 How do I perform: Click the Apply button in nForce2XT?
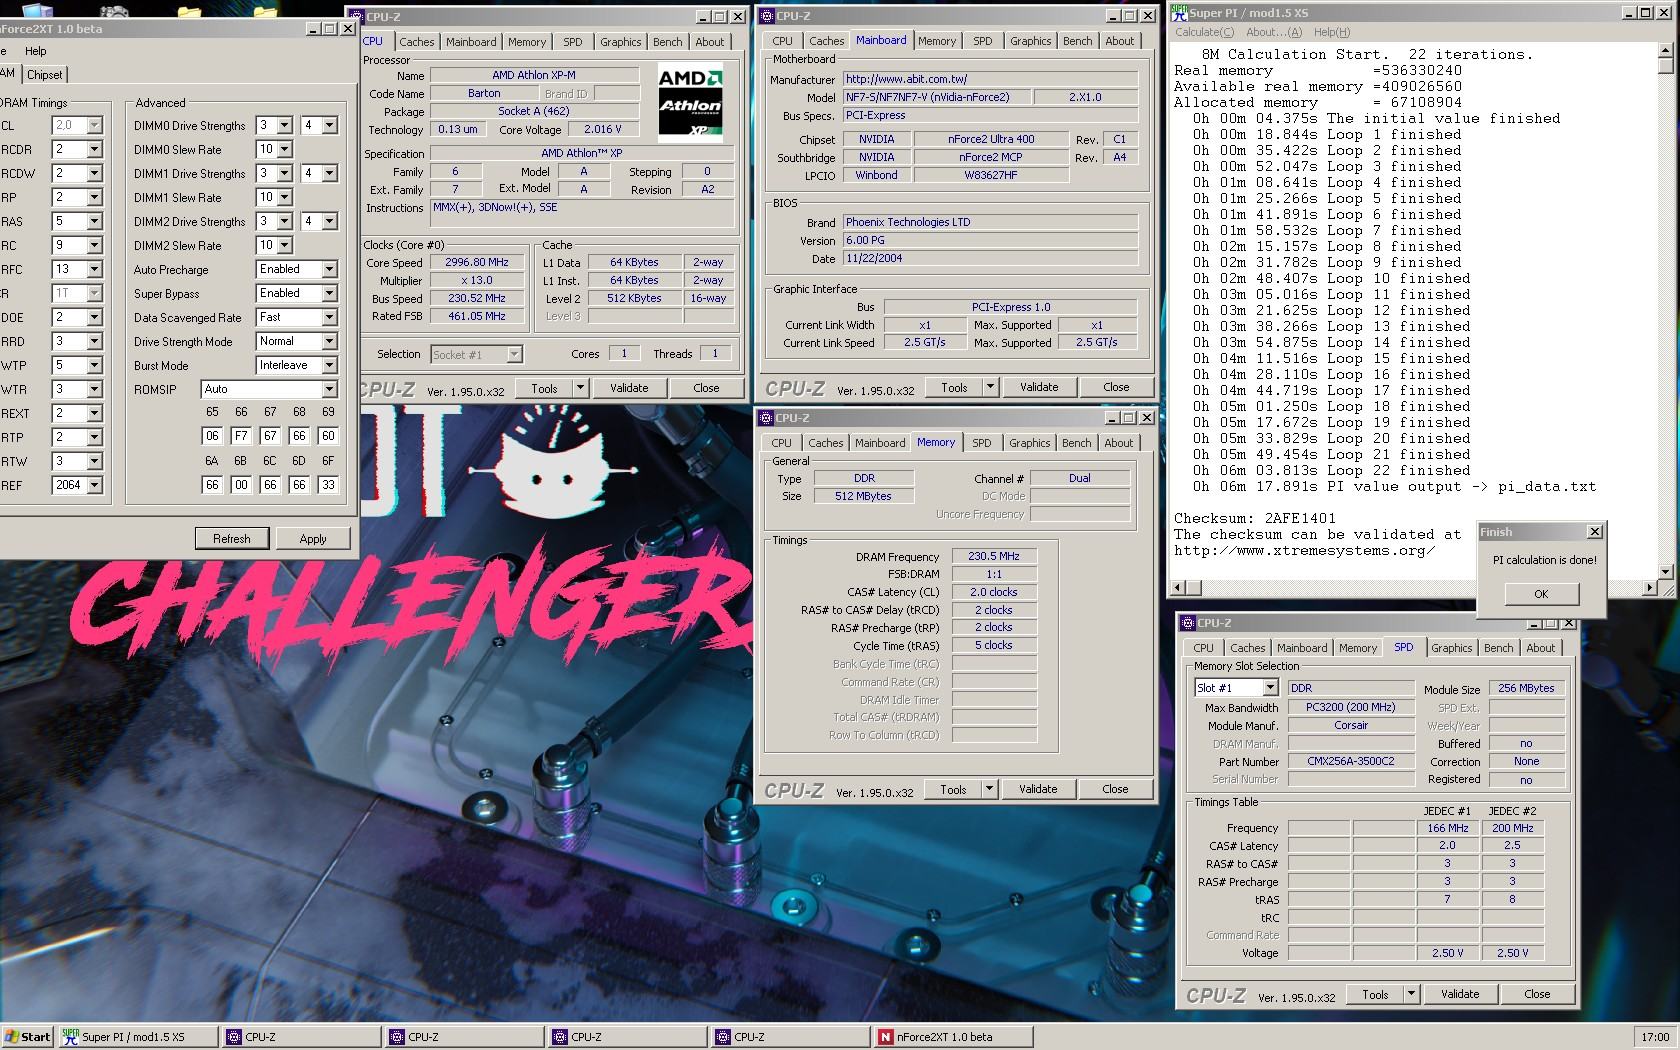tap(313, 539)
